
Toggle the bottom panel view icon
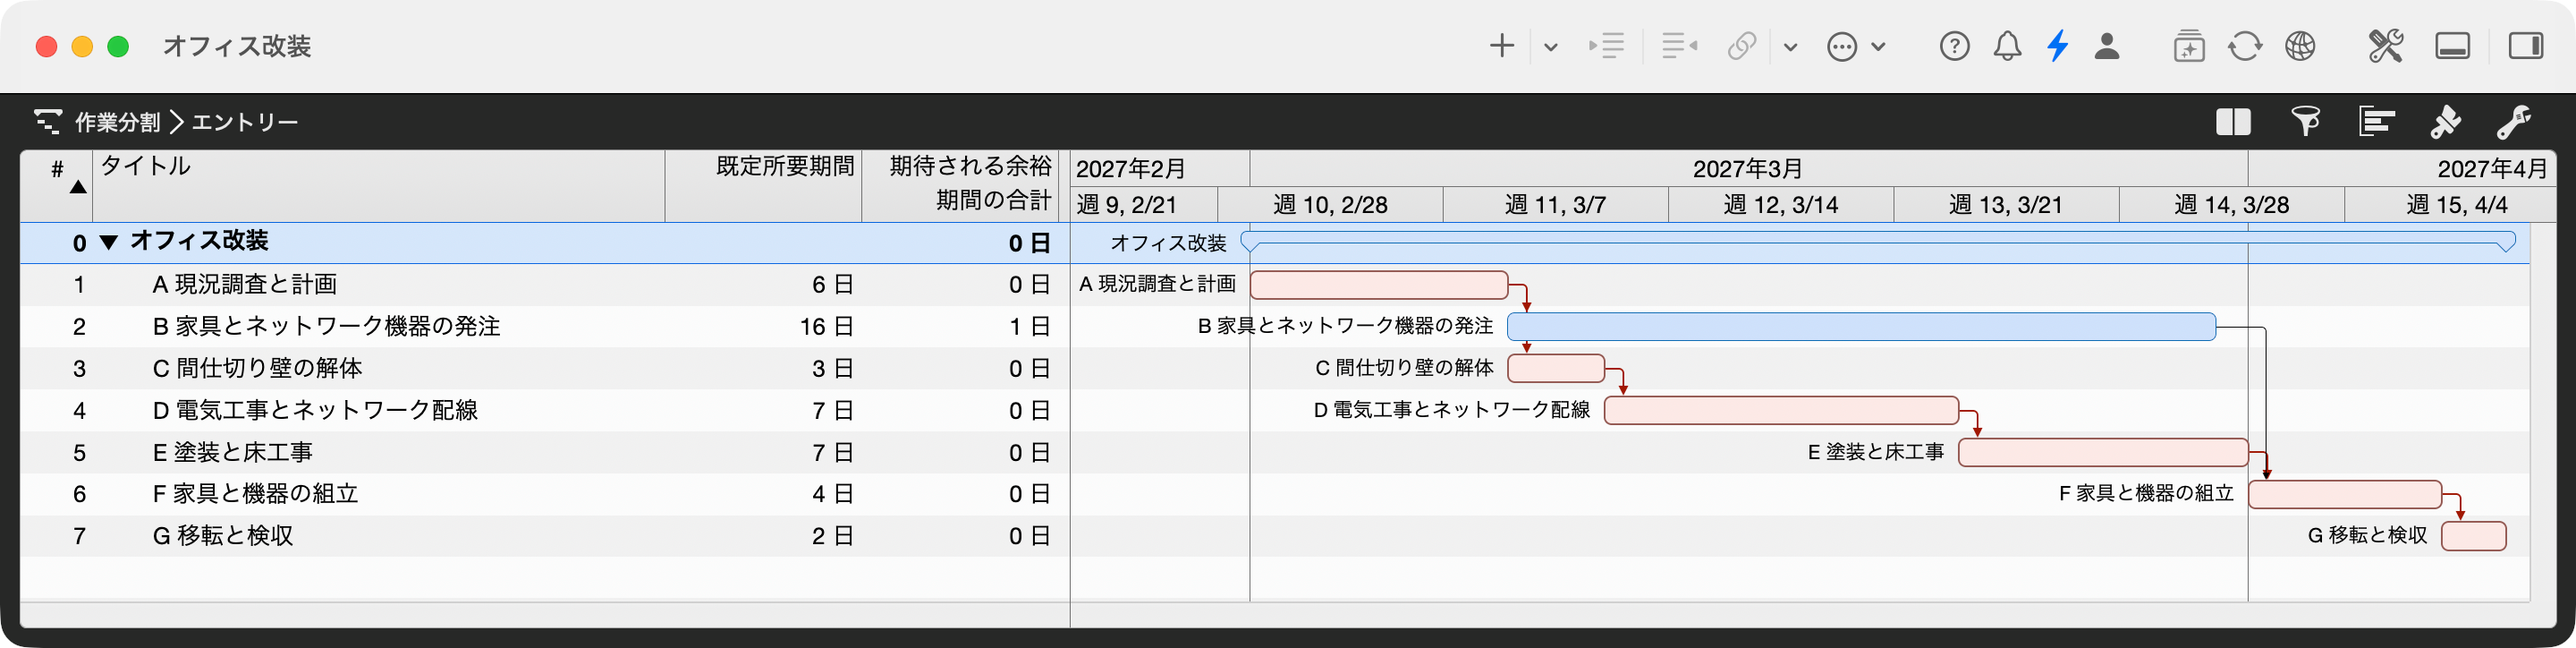(x=2452, y=46)
